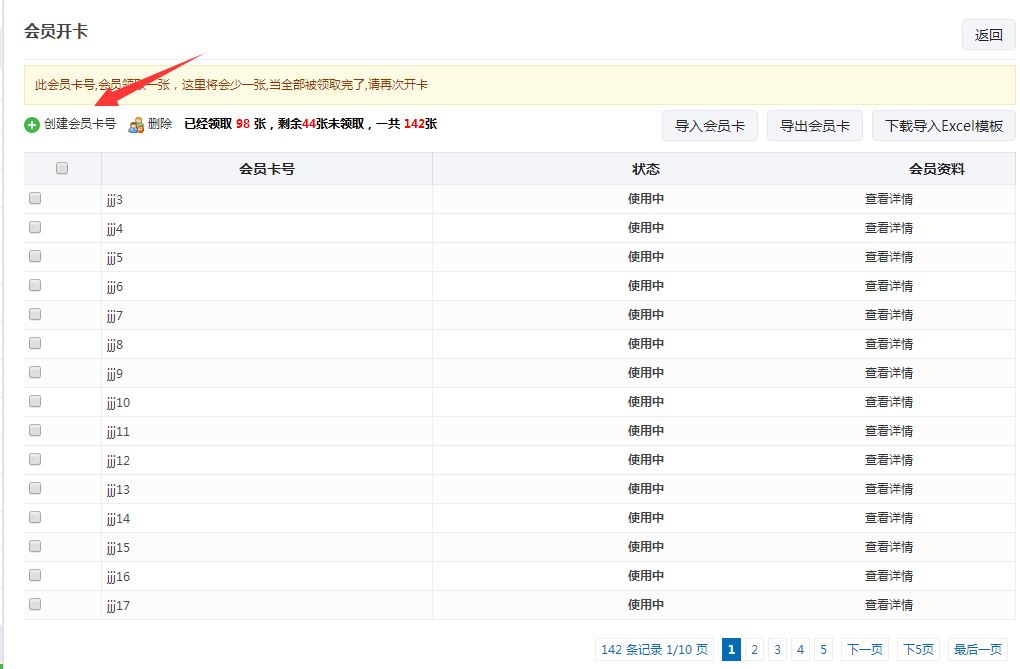Click 查看详情 for jjj12
1020x669 pixels.
pyautogui.click(x=889, y=460)
